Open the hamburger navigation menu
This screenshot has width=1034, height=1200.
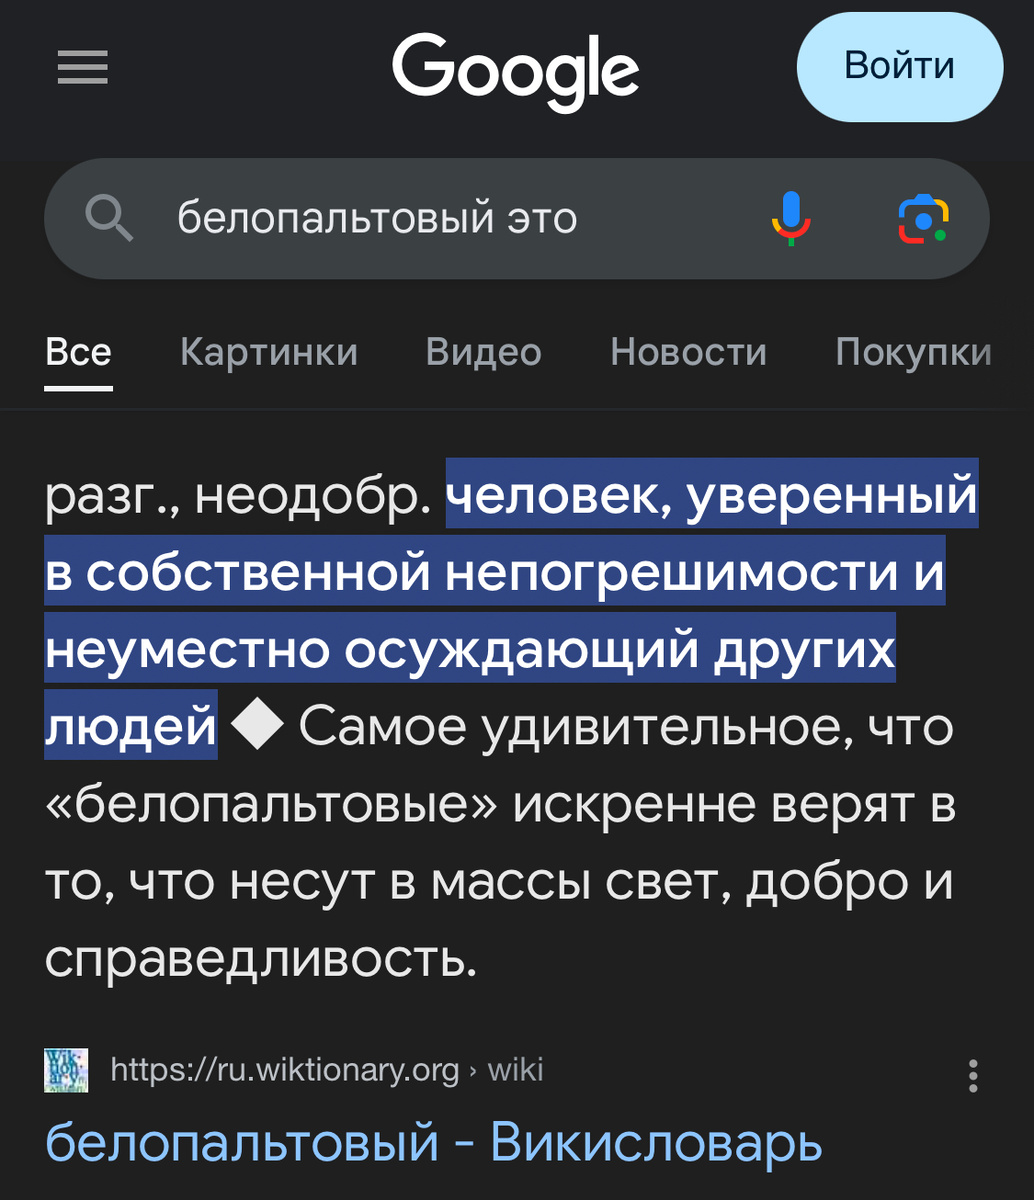(x=83, y=67)
